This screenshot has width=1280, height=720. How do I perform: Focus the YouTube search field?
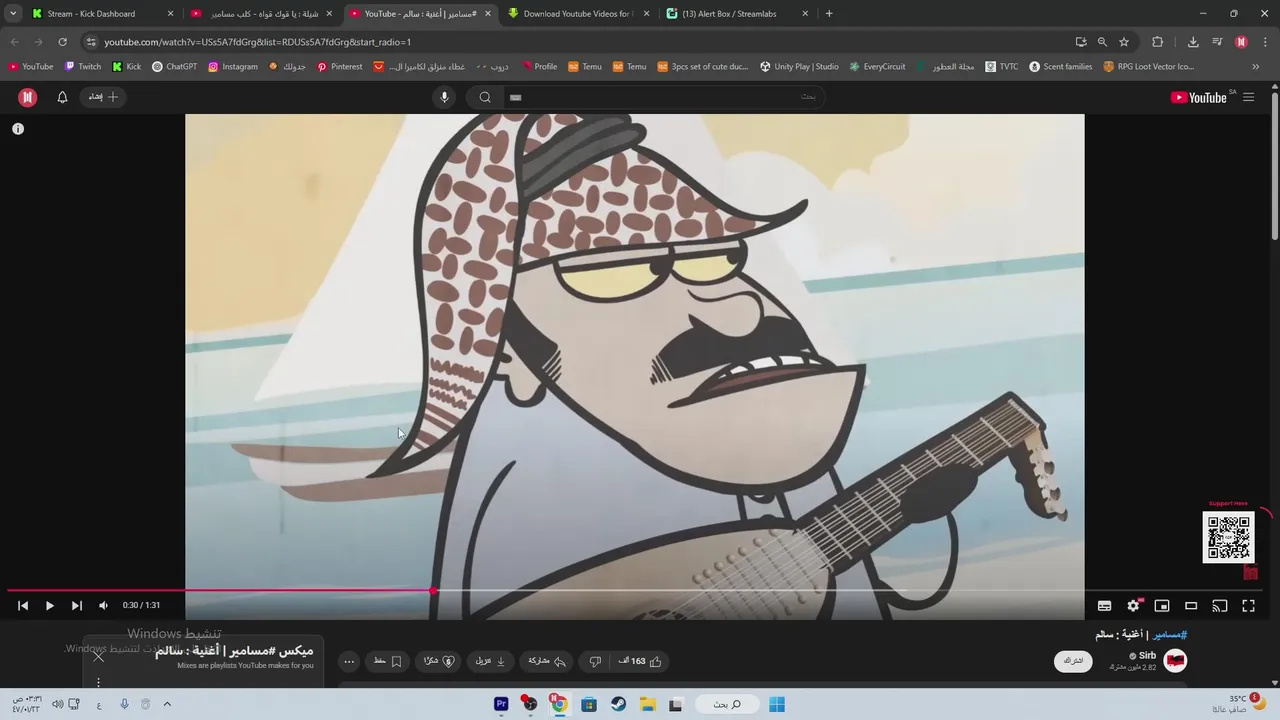point(662,97)
